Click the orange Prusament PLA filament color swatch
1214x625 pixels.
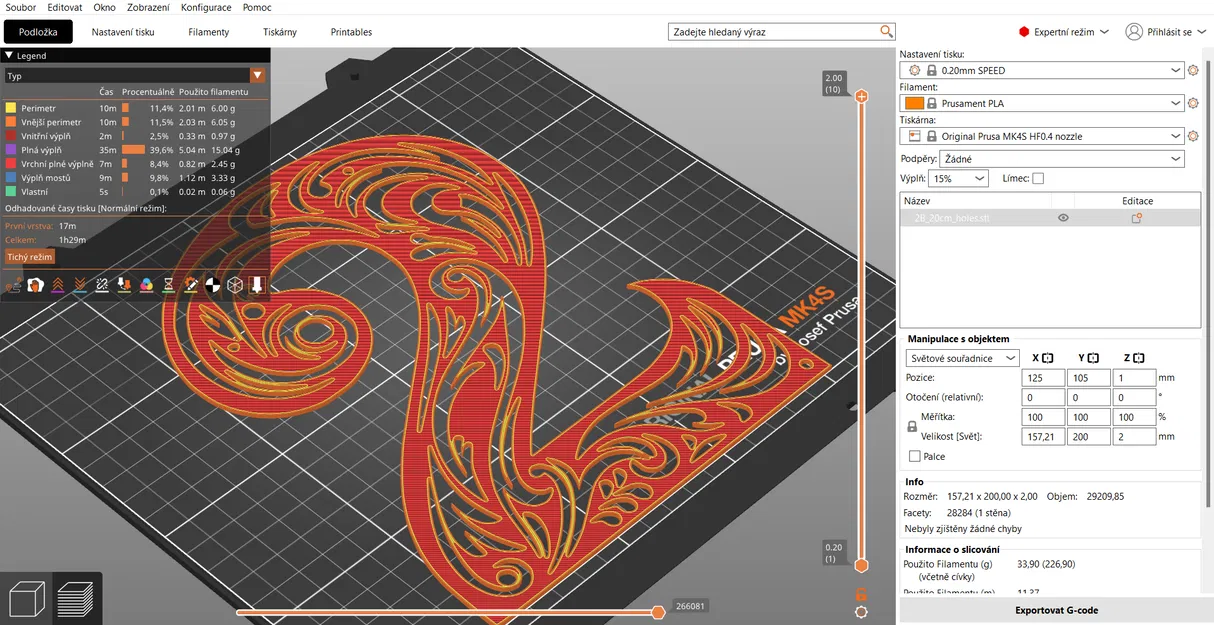click(x=914, y=103)
